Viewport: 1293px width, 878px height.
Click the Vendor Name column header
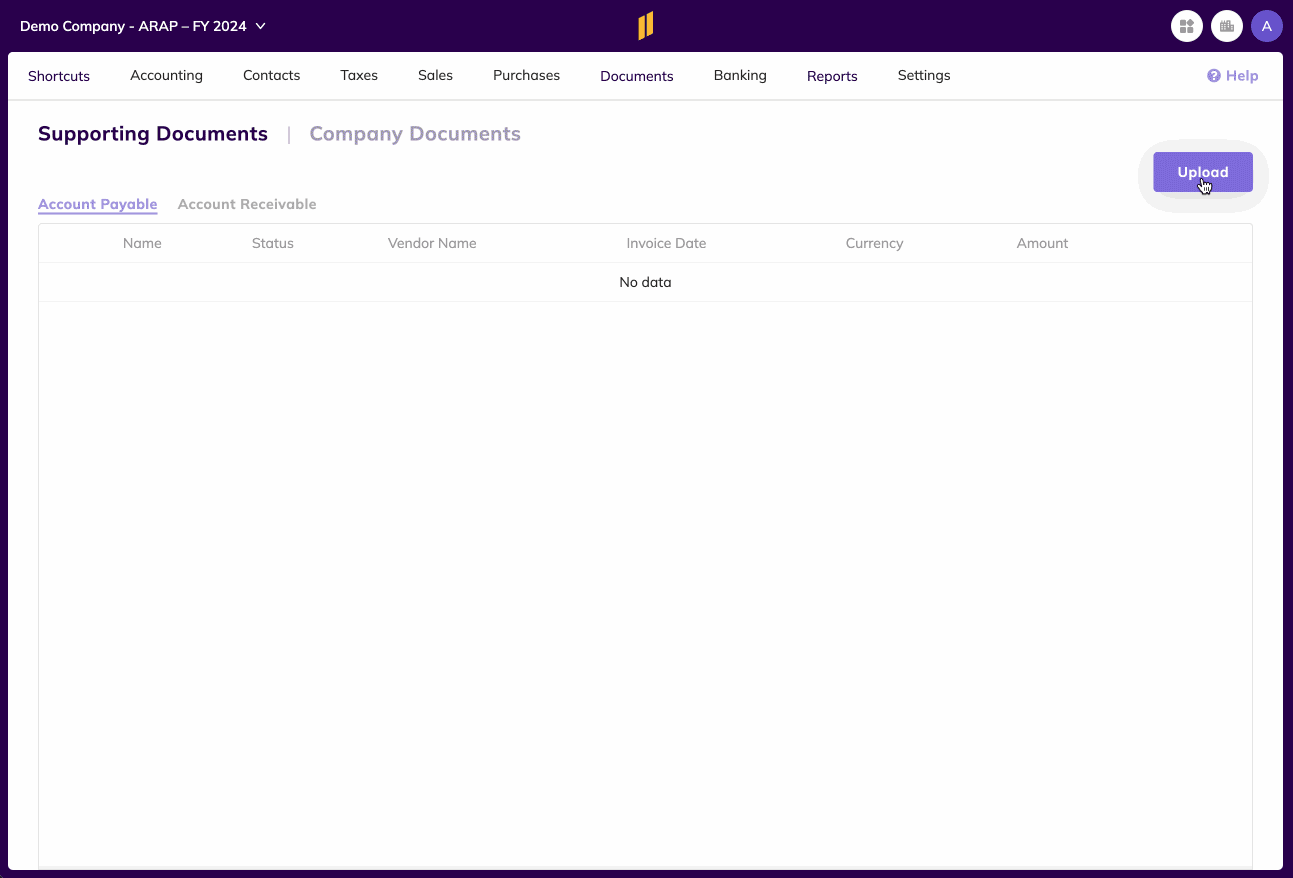(432, 243)
